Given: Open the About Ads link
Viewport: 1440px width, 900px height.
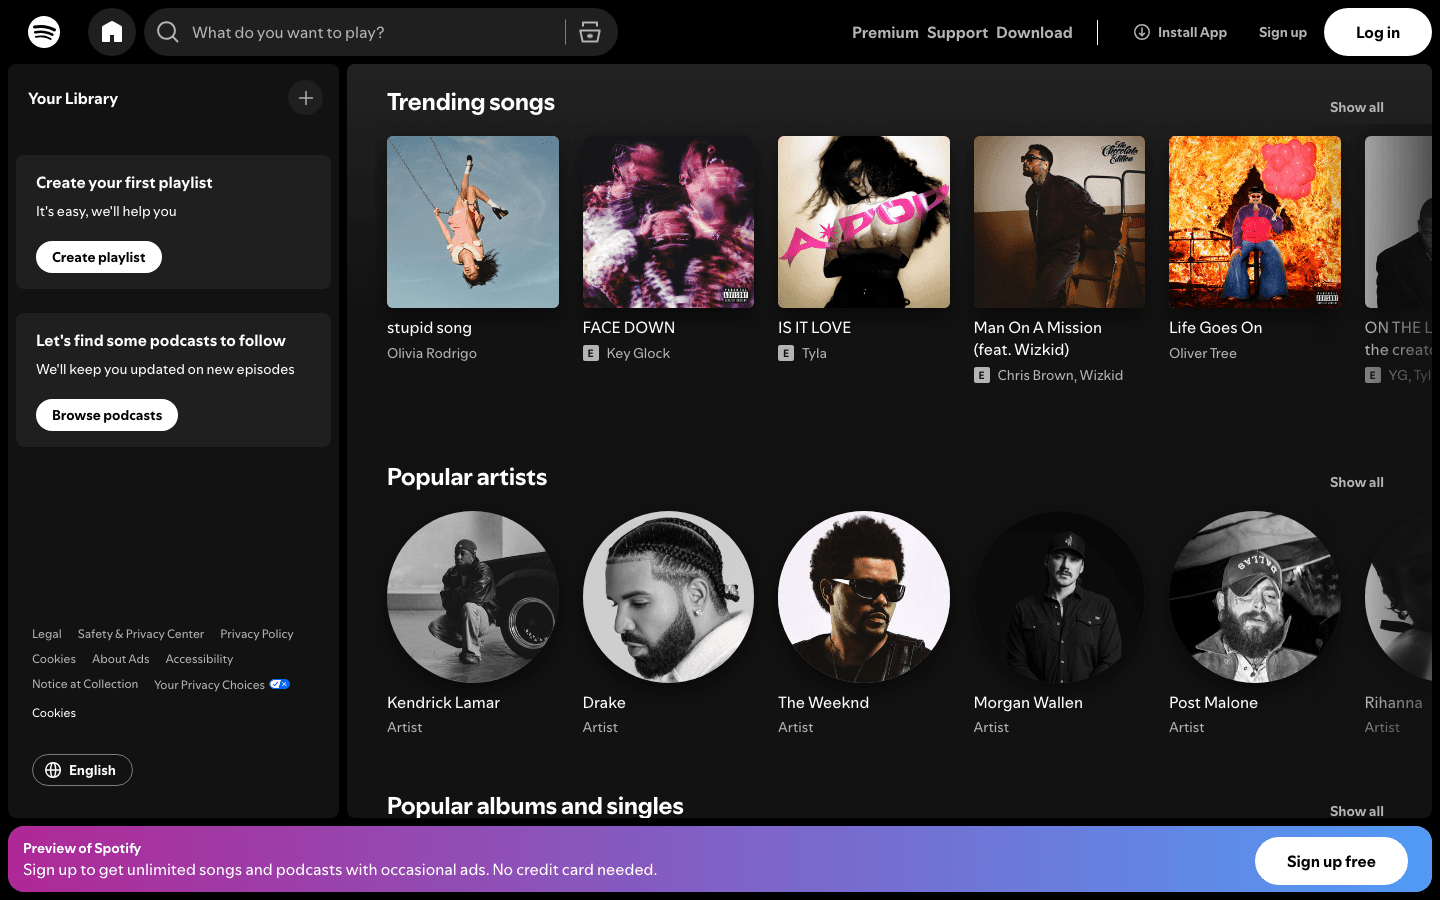Looking at the screenshot, I should 121,659.
